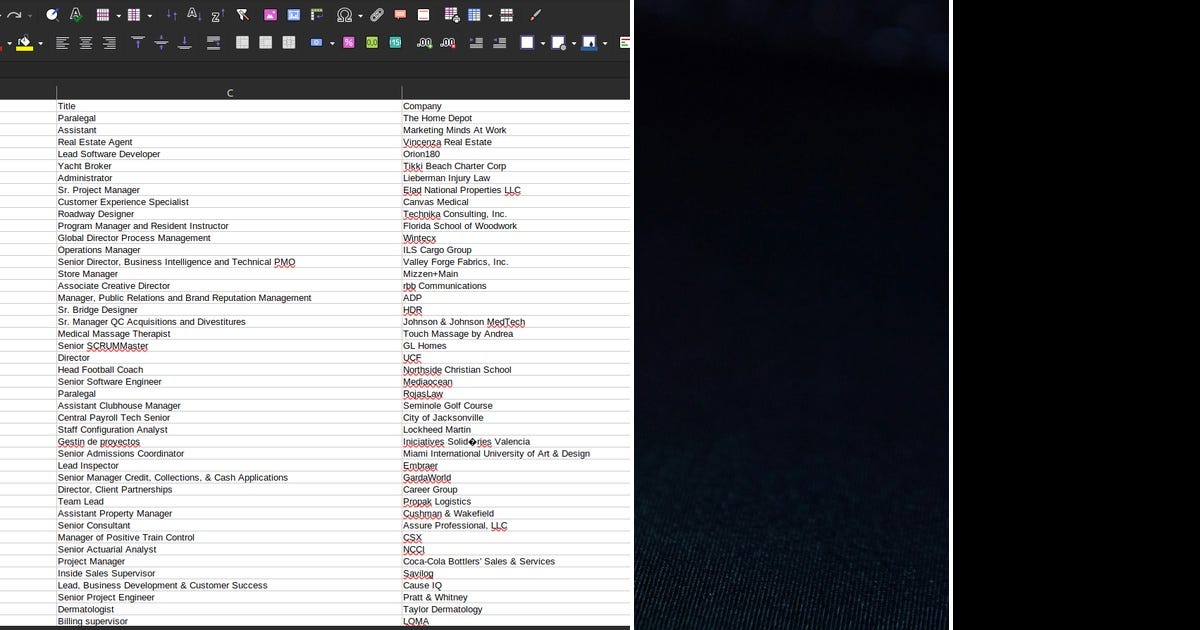
Task: Insert a comment using the comment icon
Action: [x=400, y=15]
